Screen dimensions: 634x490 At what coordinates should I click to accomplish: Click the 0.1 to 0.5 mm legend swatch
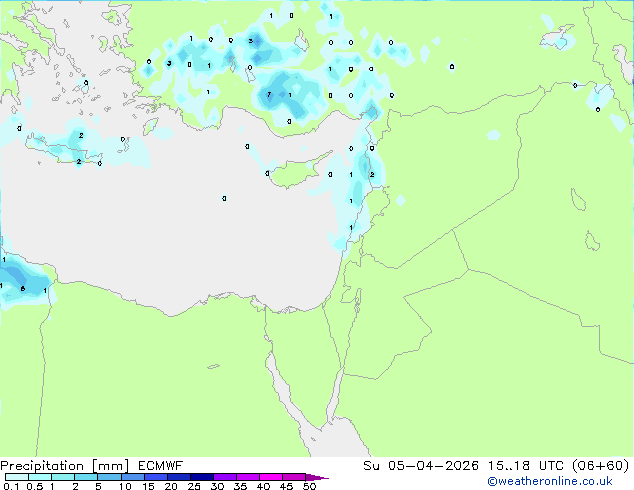[x=17, y=477]
